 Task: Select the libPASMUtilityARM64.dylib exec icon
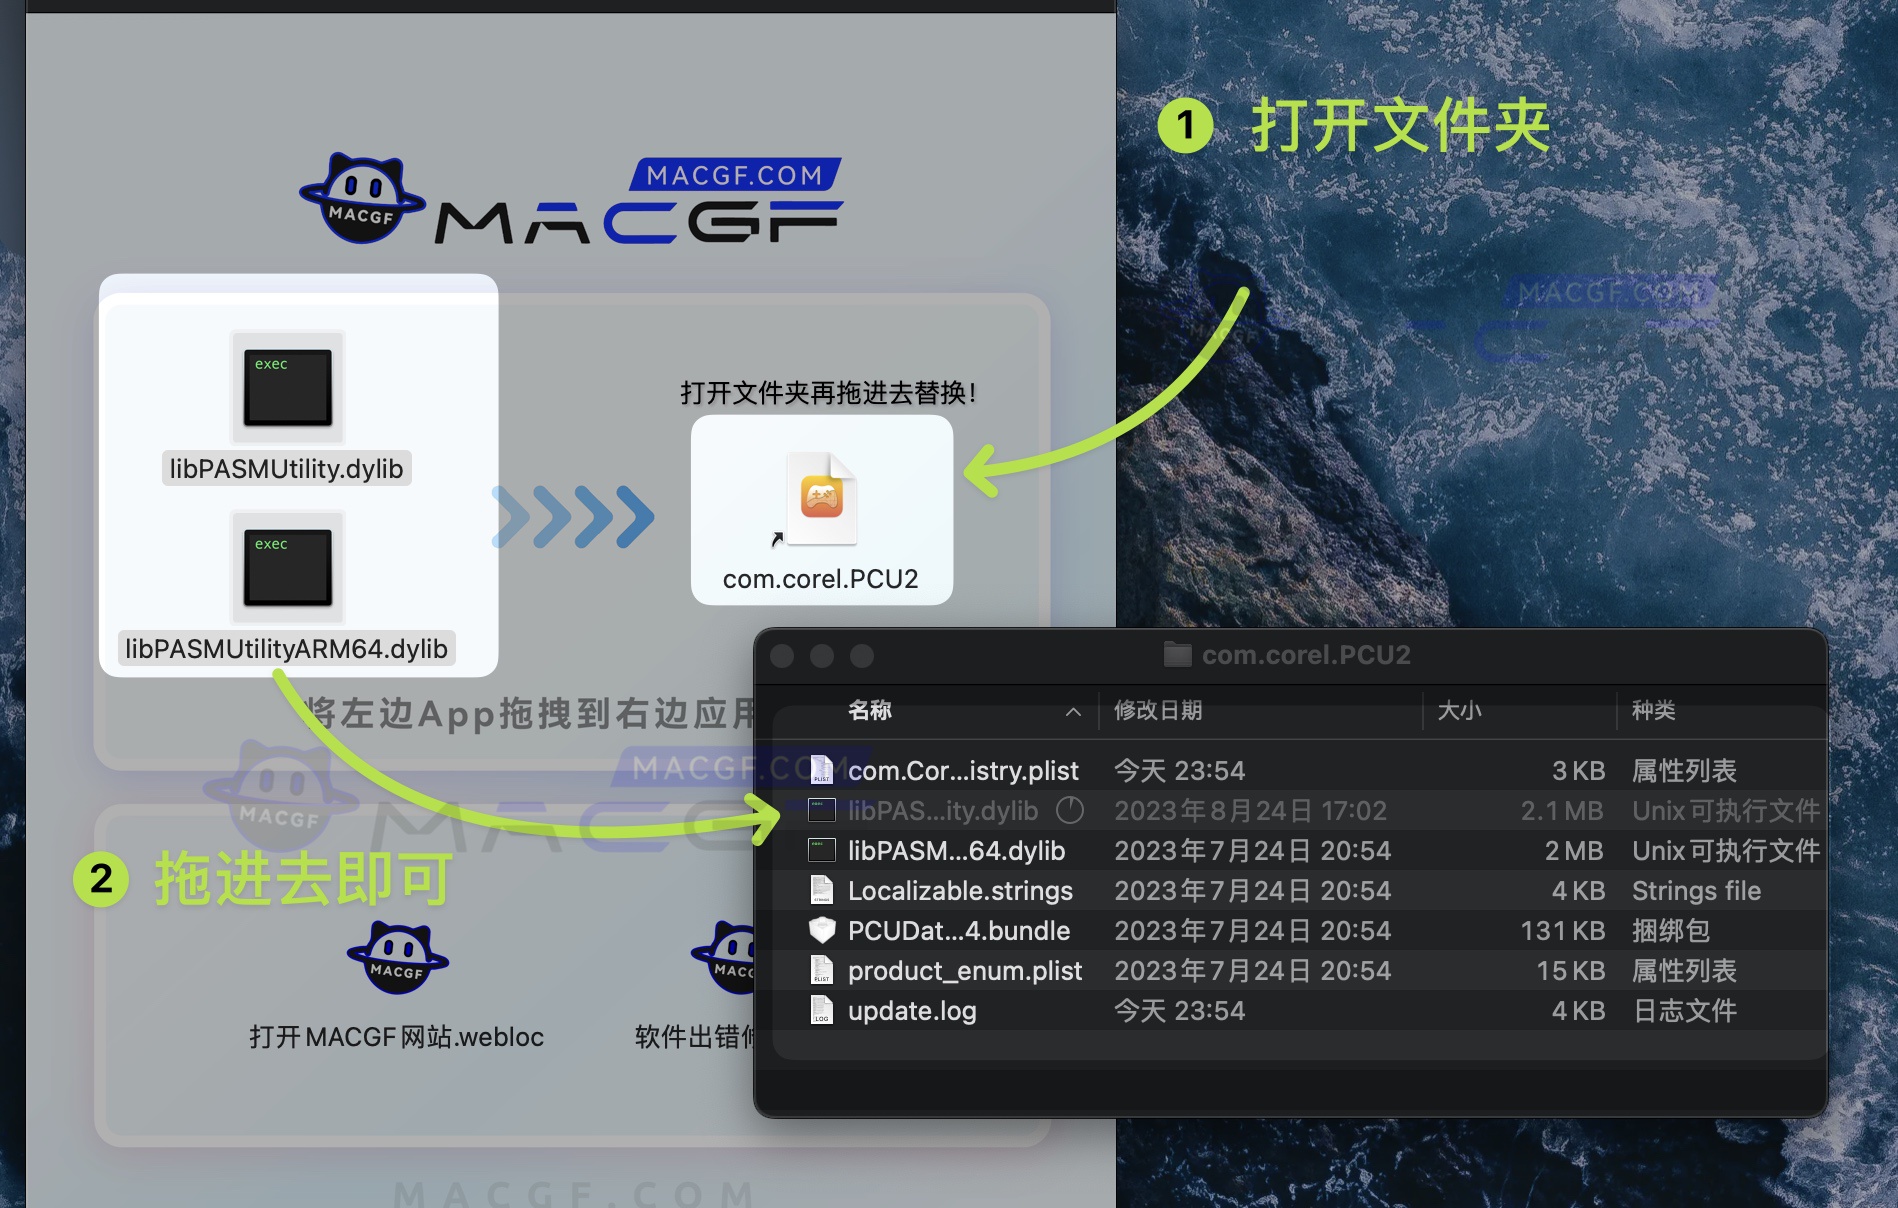286,568
